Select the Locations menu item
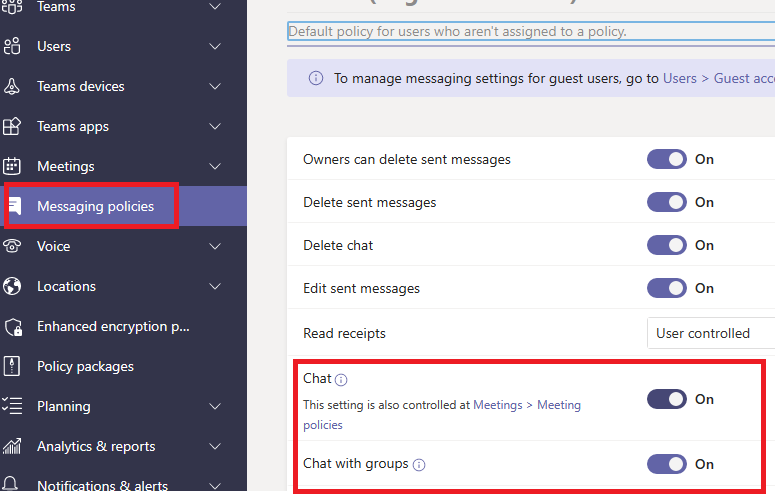 [124, 286]
